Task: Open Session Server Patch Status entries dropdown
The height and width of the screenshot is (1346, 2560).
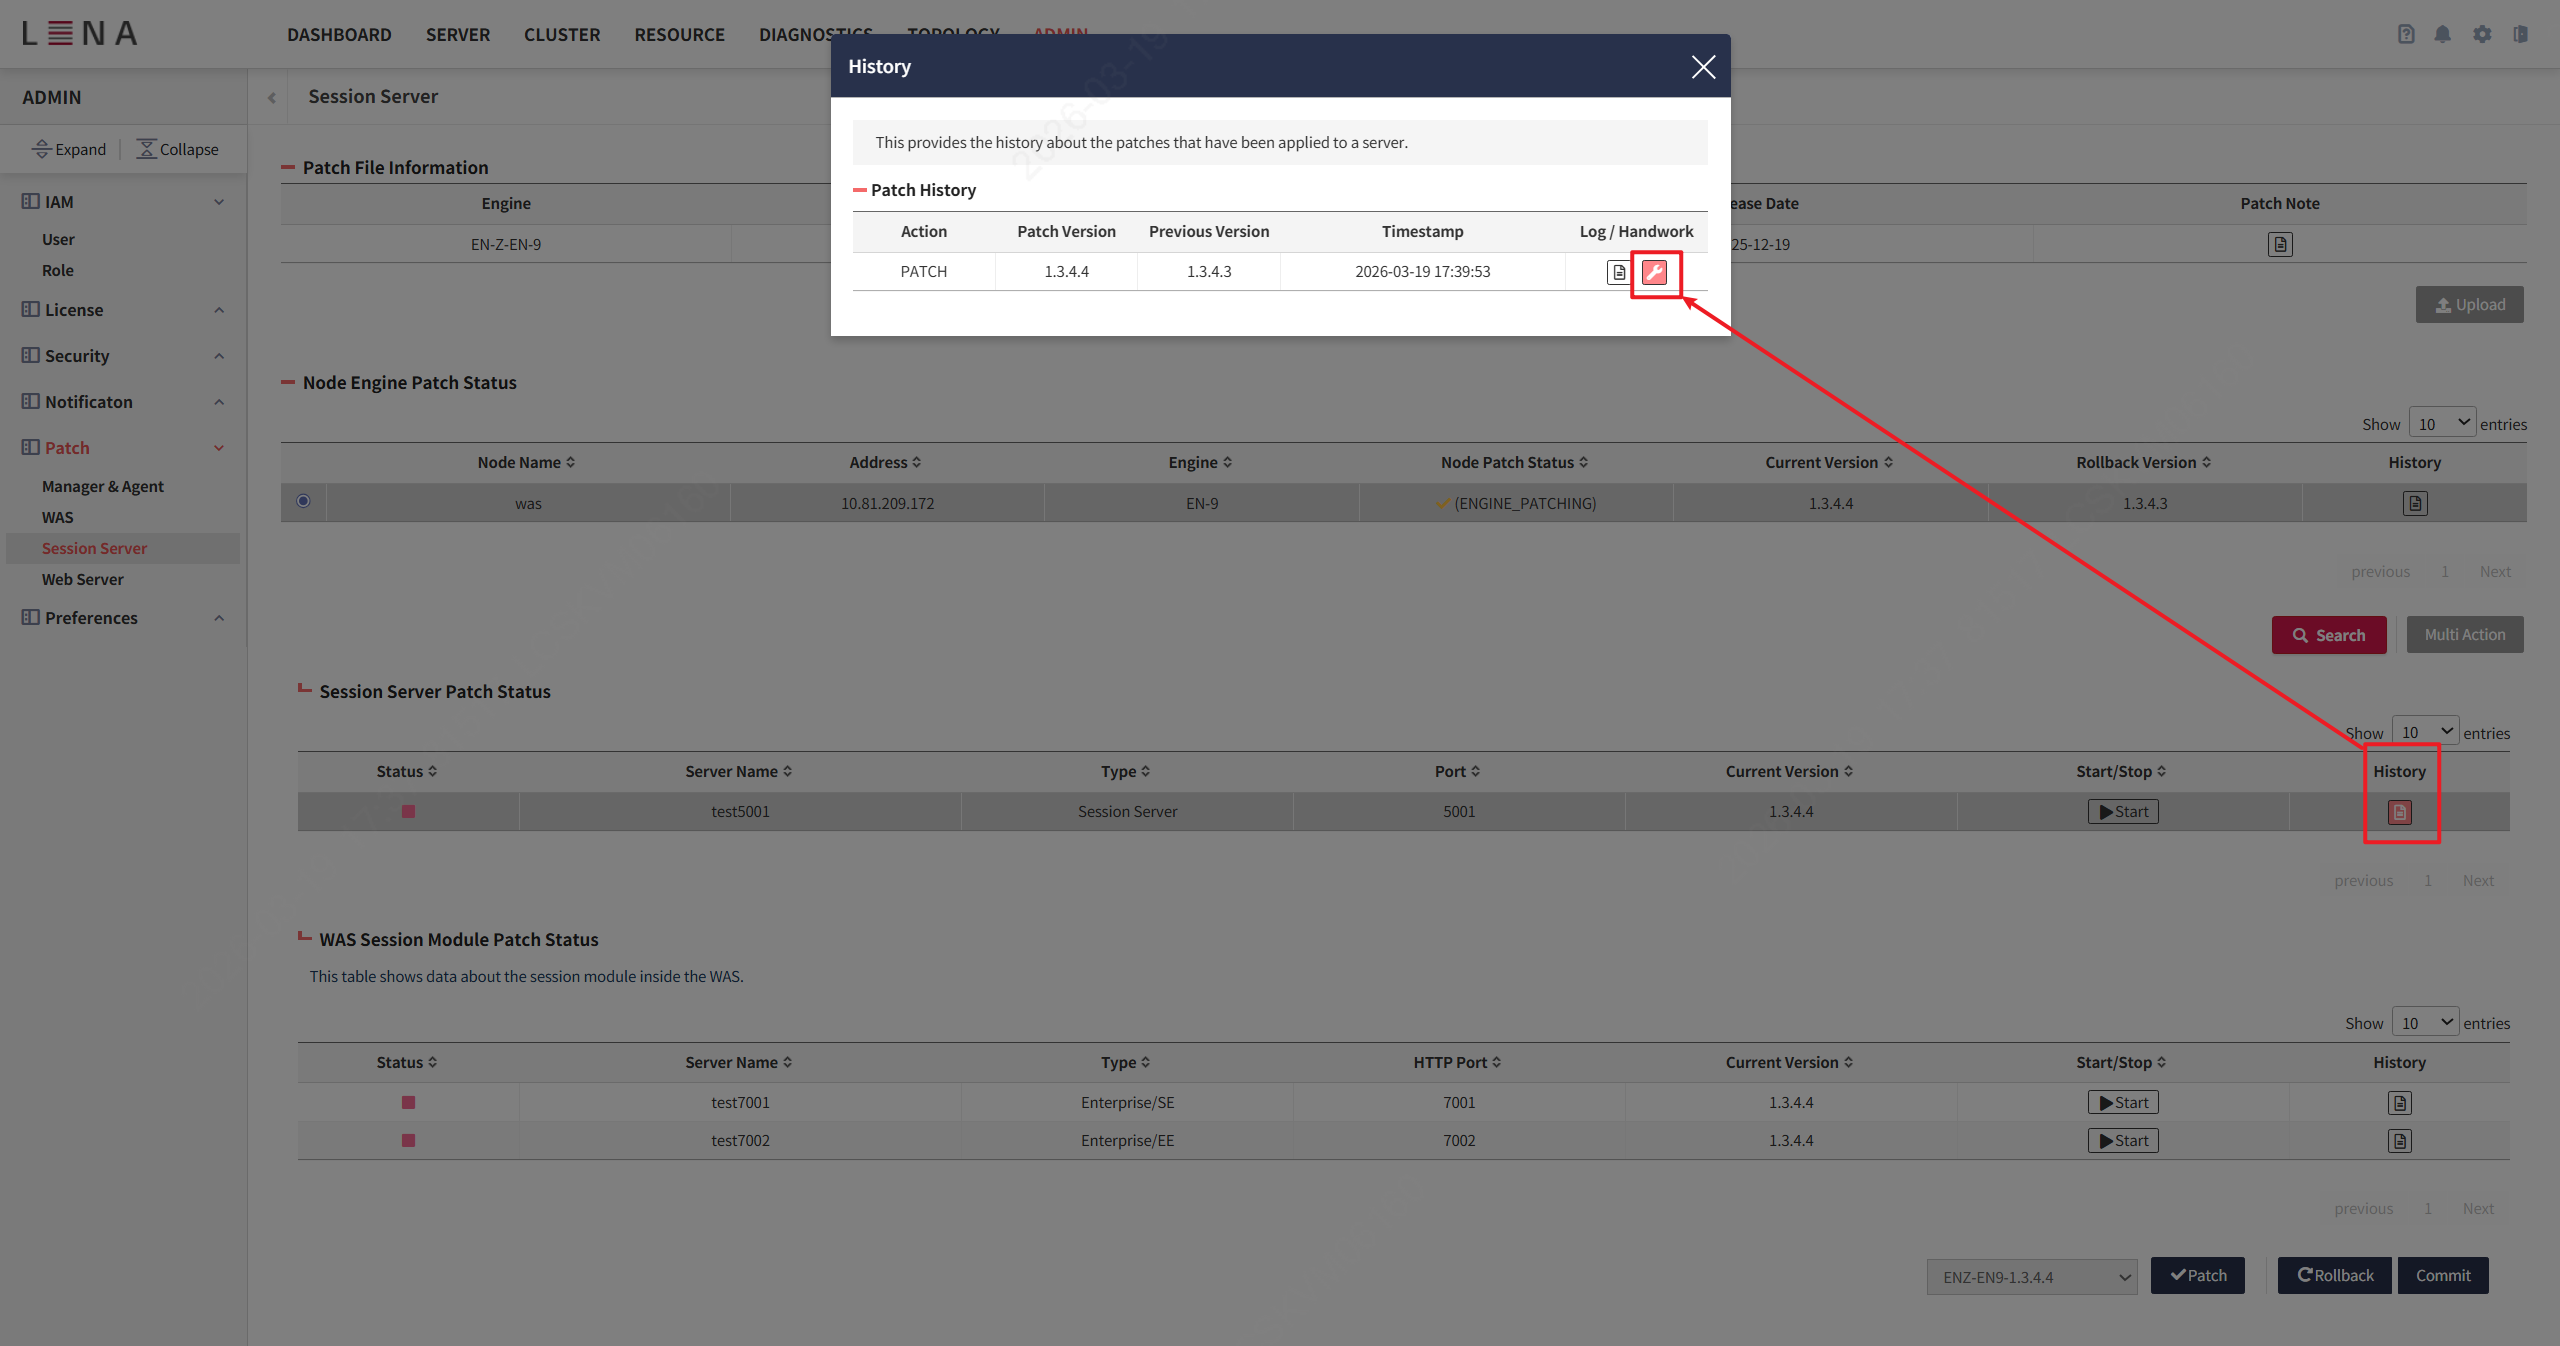Action: (x=2425, y=733)
